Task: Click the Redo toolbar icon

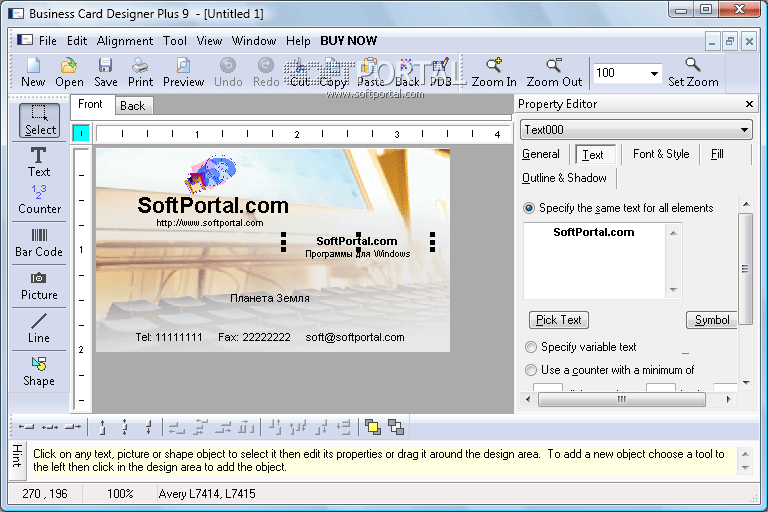Action: (x=266, y=72)
